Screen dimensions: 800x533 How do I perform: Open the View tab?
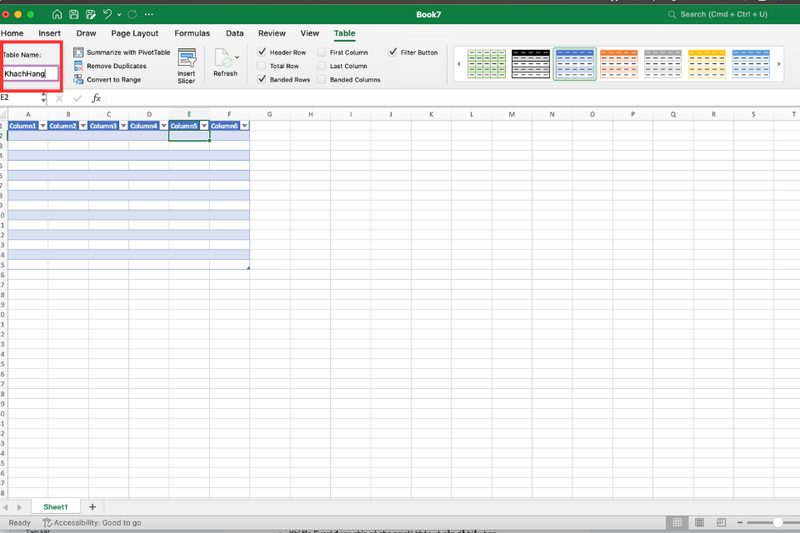click(x=310, y=33)
